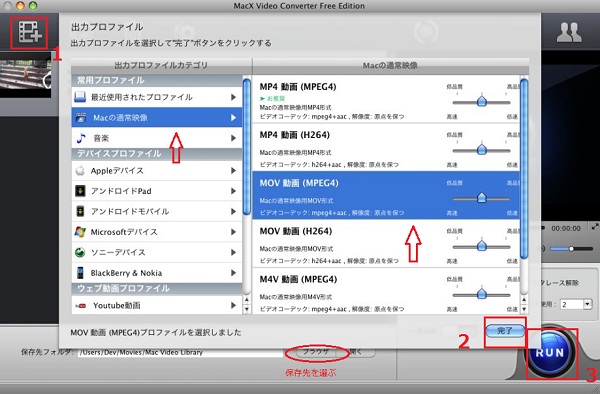The height and width of the screenshot is (394, 600).
Task: Open the users/about icon at top right
Action: pyautogui.click(x=569, y=33)
